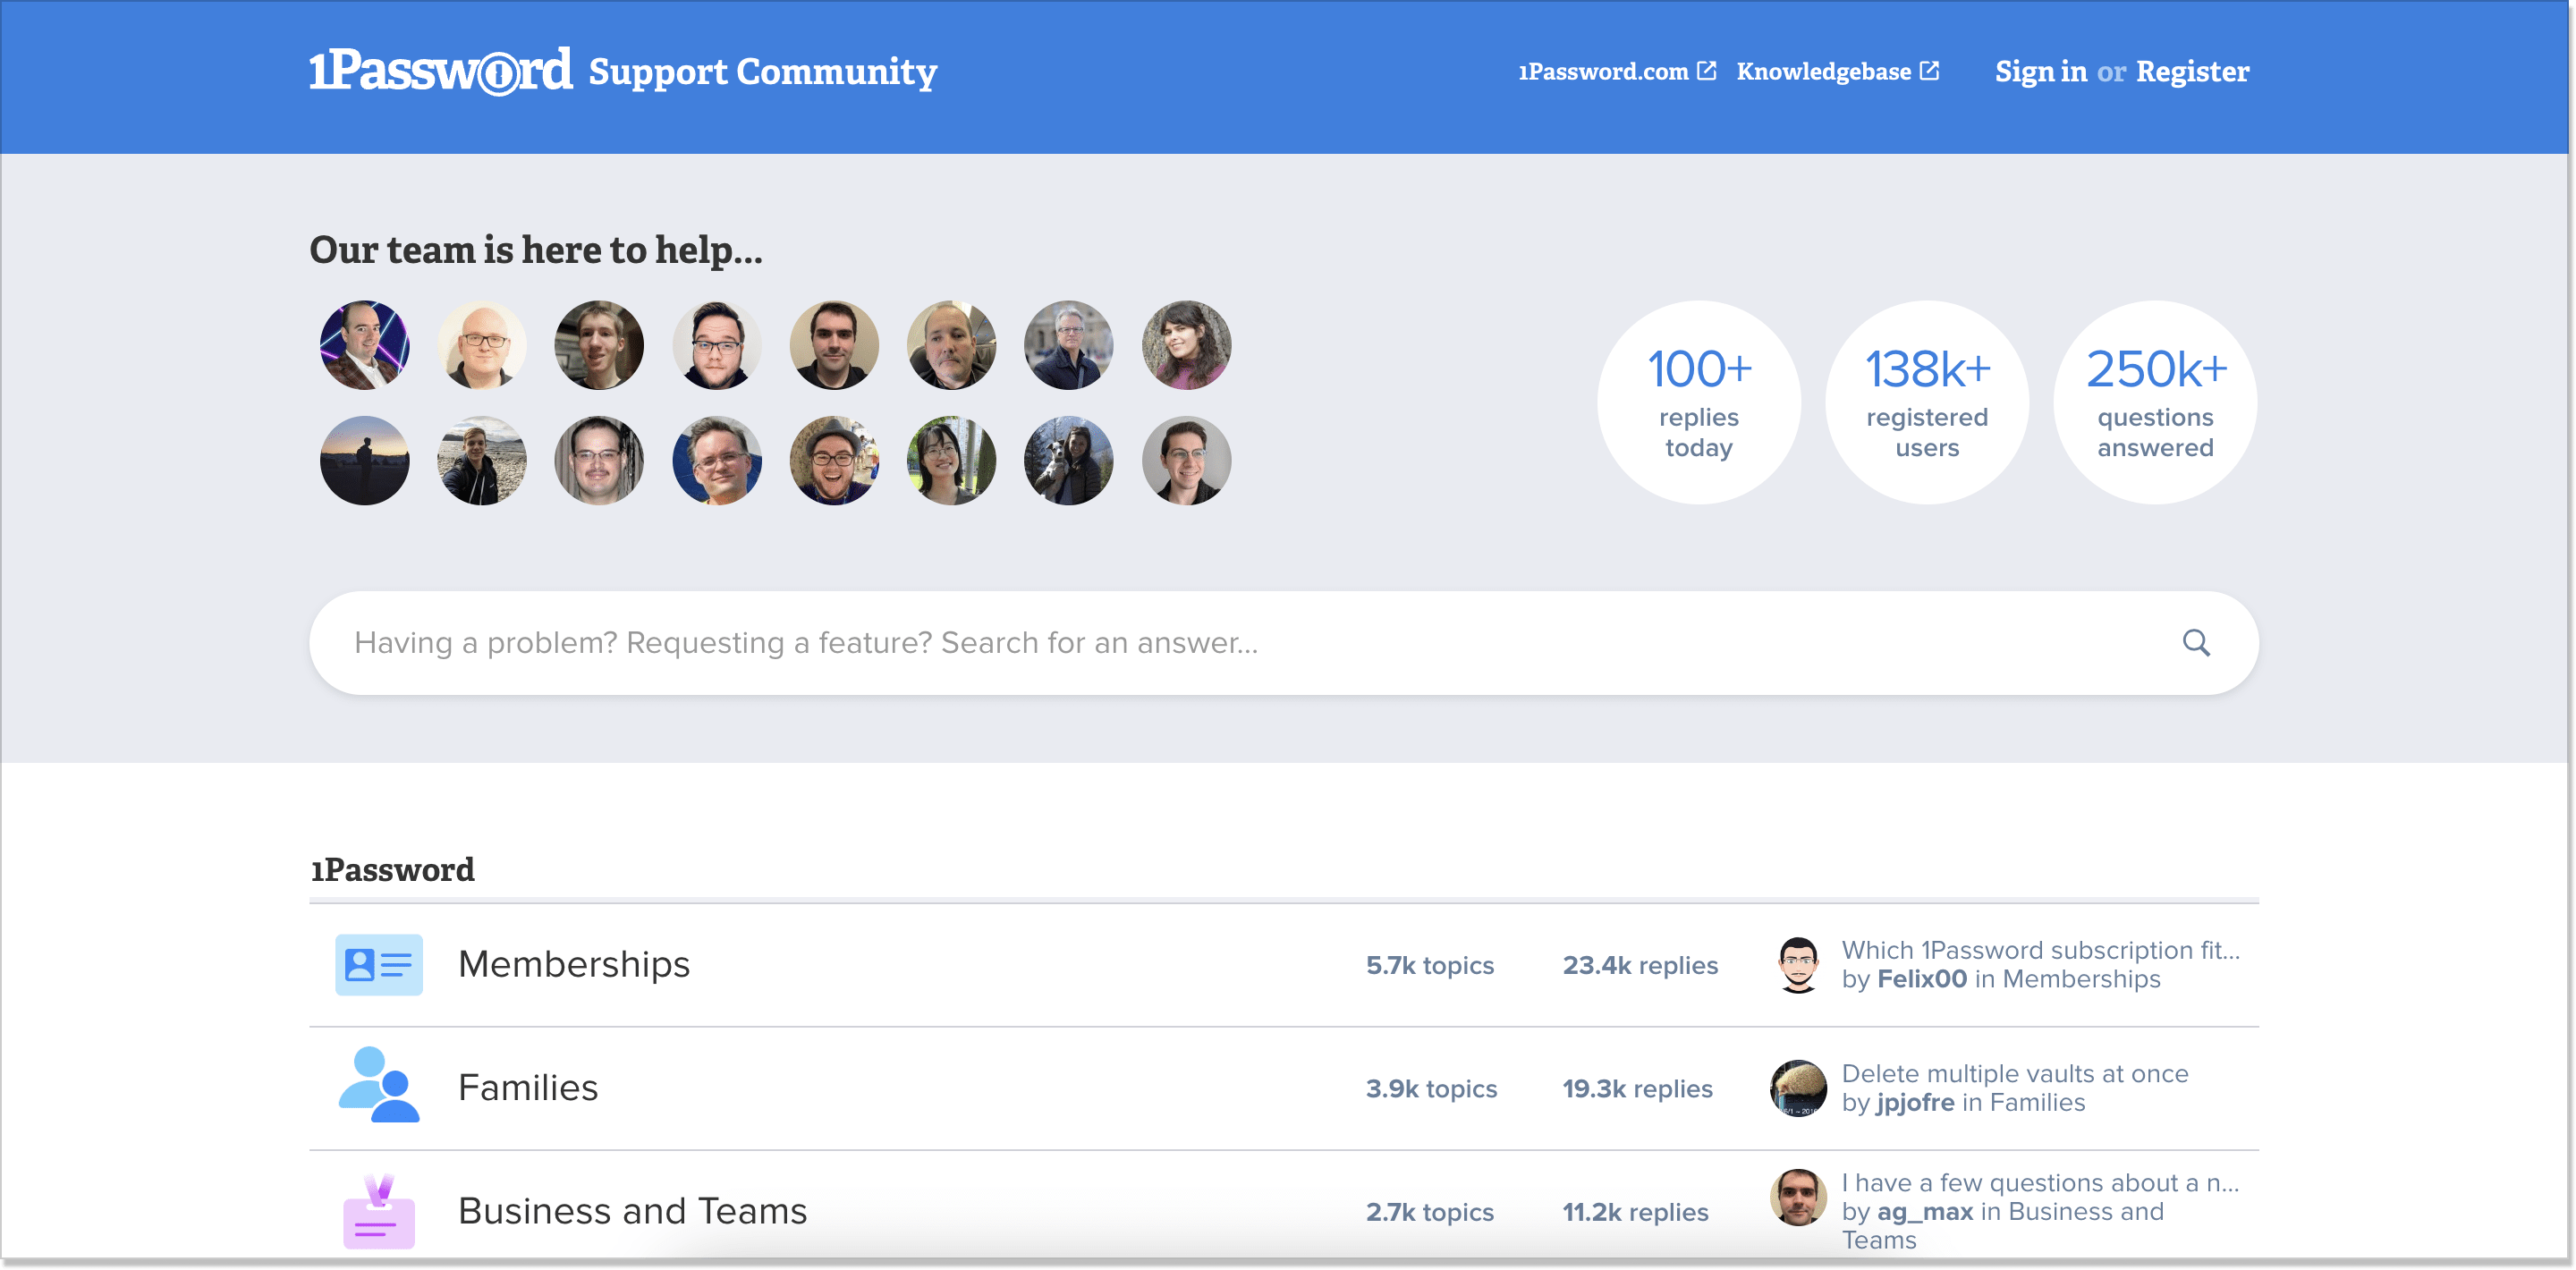This screenshot has width=2576, height=1270.
Task: Open 'I have a few questions about a n...' post
Action: click(x=2040, y=1183)
